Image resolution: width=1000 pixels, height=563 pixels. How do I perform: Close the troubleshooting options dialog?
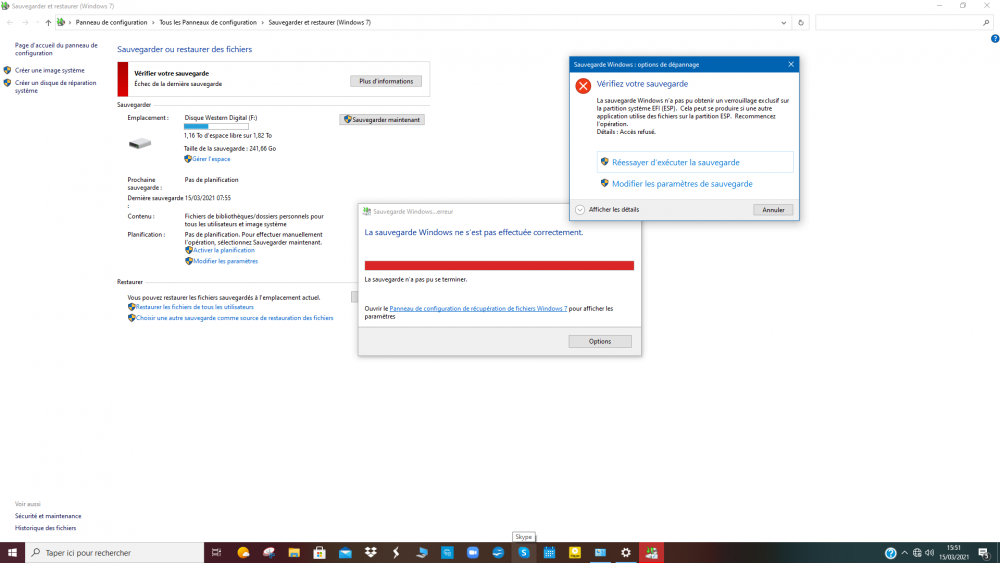(791, 64)
